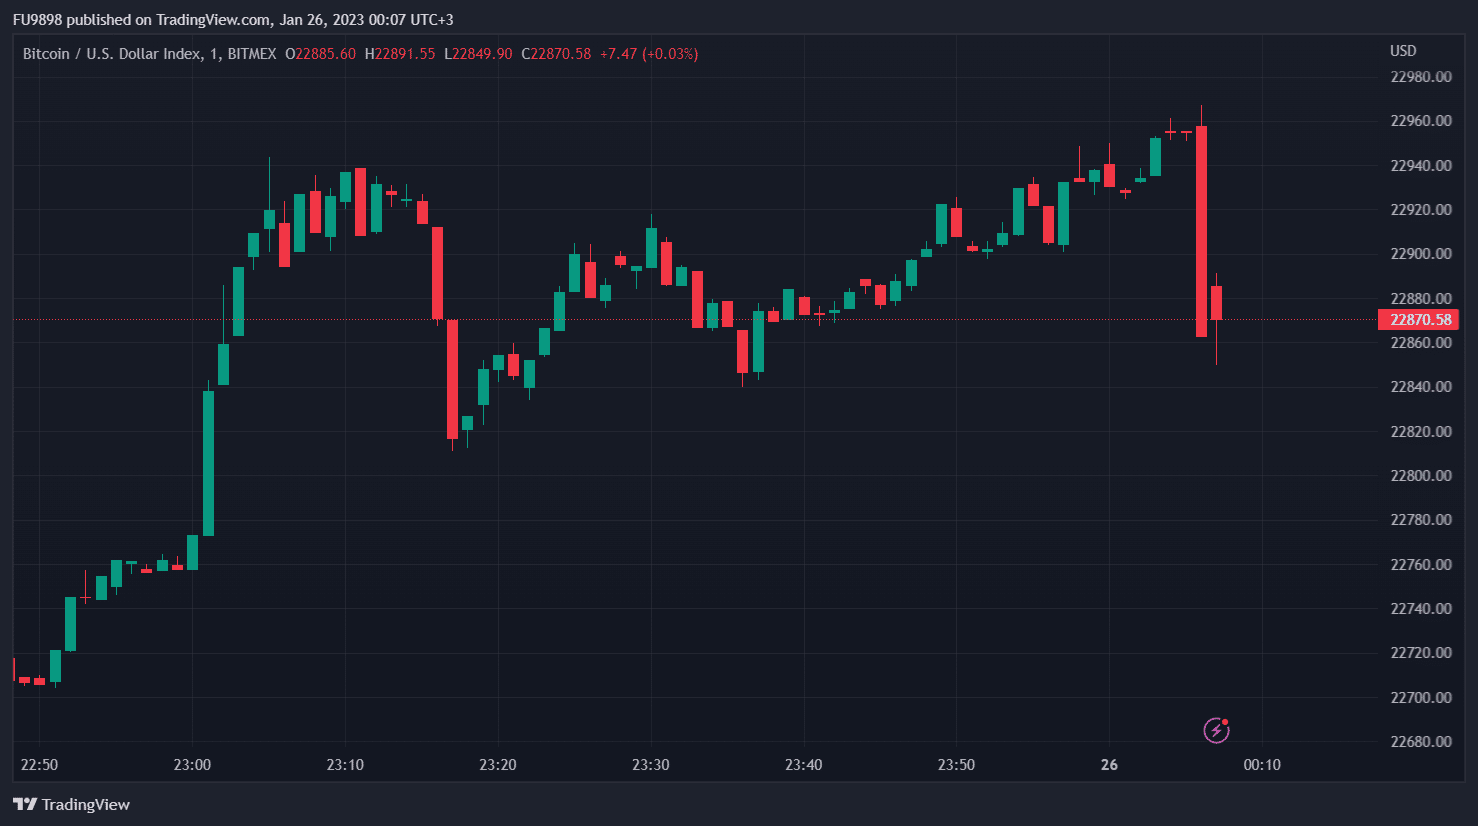
Task: Click the 22700.00 price scale label
Action: pyautogui.click(x=1421, y=697)
